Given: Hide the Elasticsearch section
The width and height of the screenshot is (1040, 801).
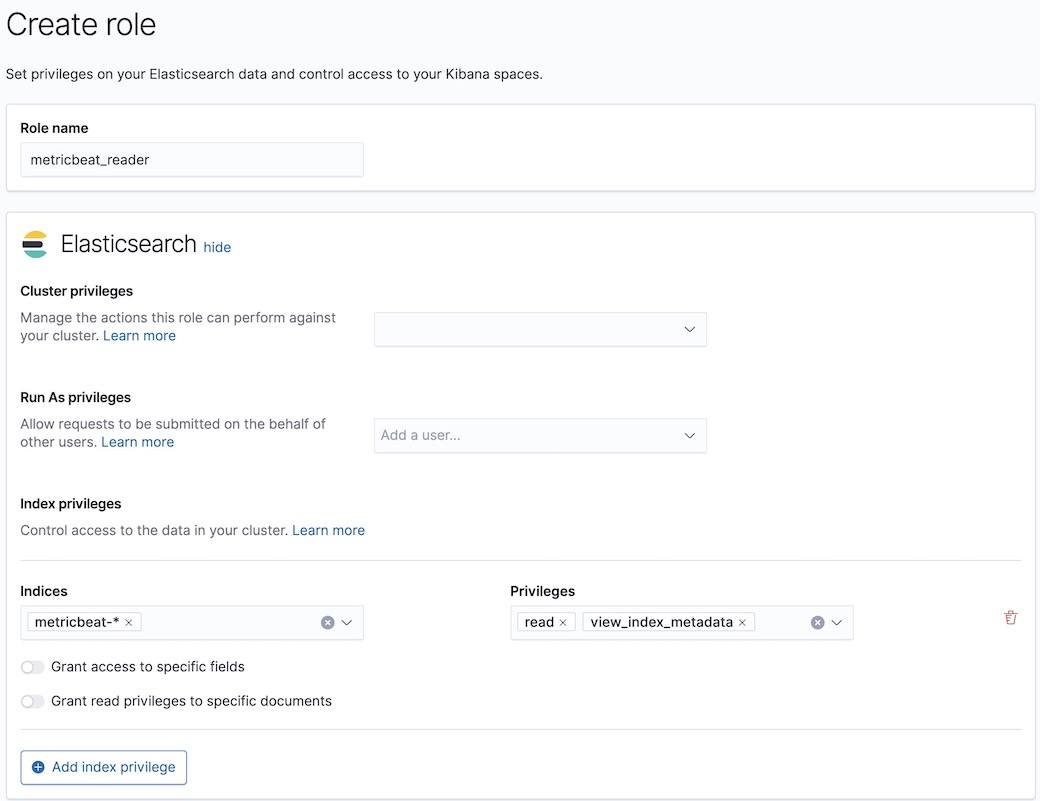Looking at the screenshot, I should [x=217, y=246].
